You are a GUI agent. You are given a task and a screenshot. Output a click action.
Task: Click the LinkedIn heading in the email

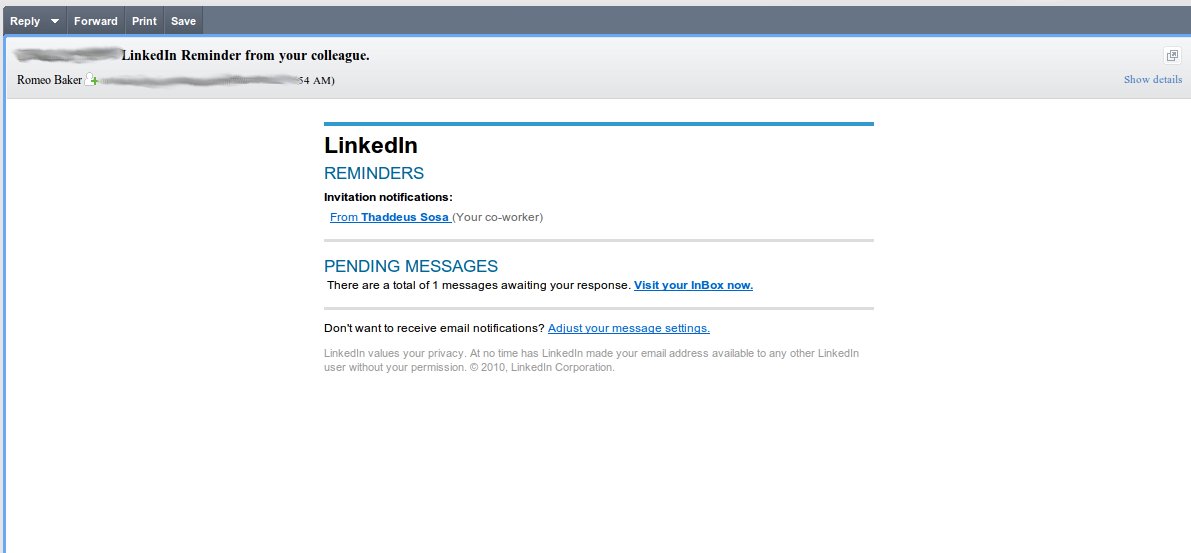pyautogui.click(x=371, y=146)
